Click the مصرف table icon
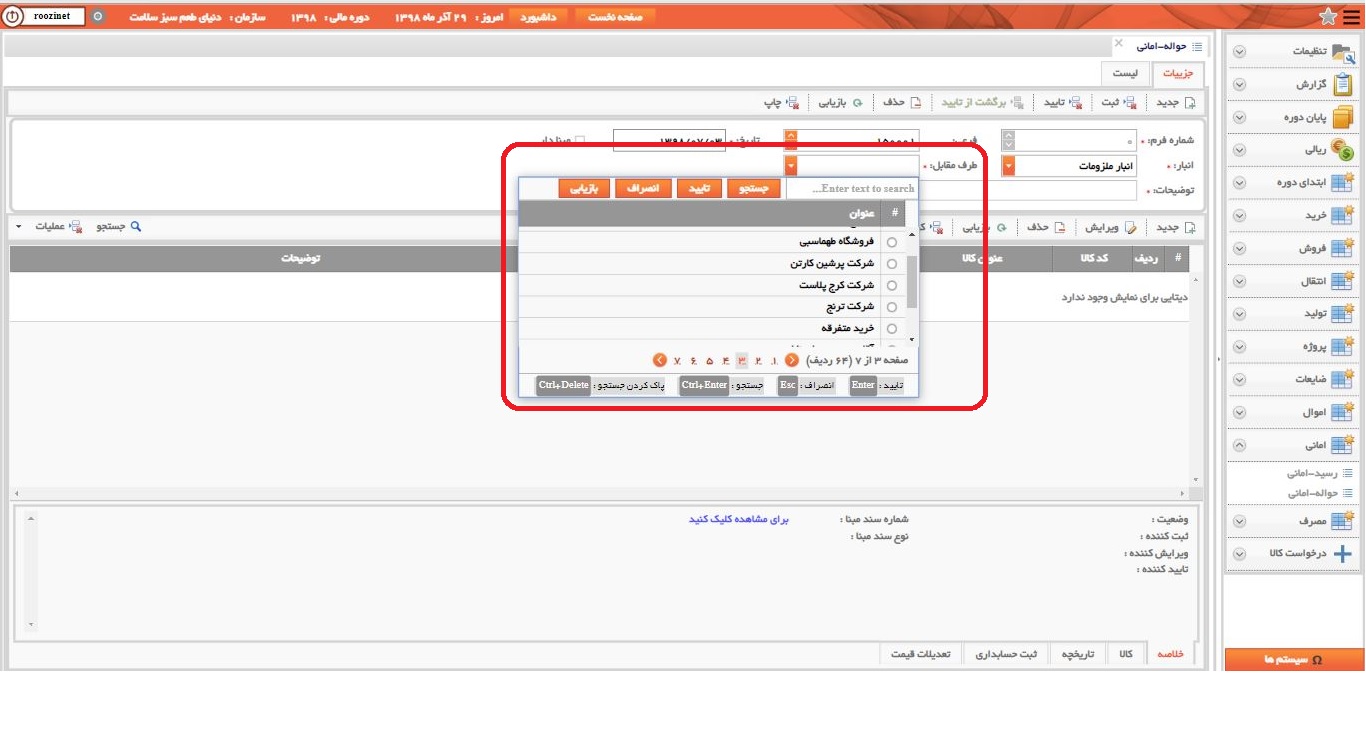 1343,521
